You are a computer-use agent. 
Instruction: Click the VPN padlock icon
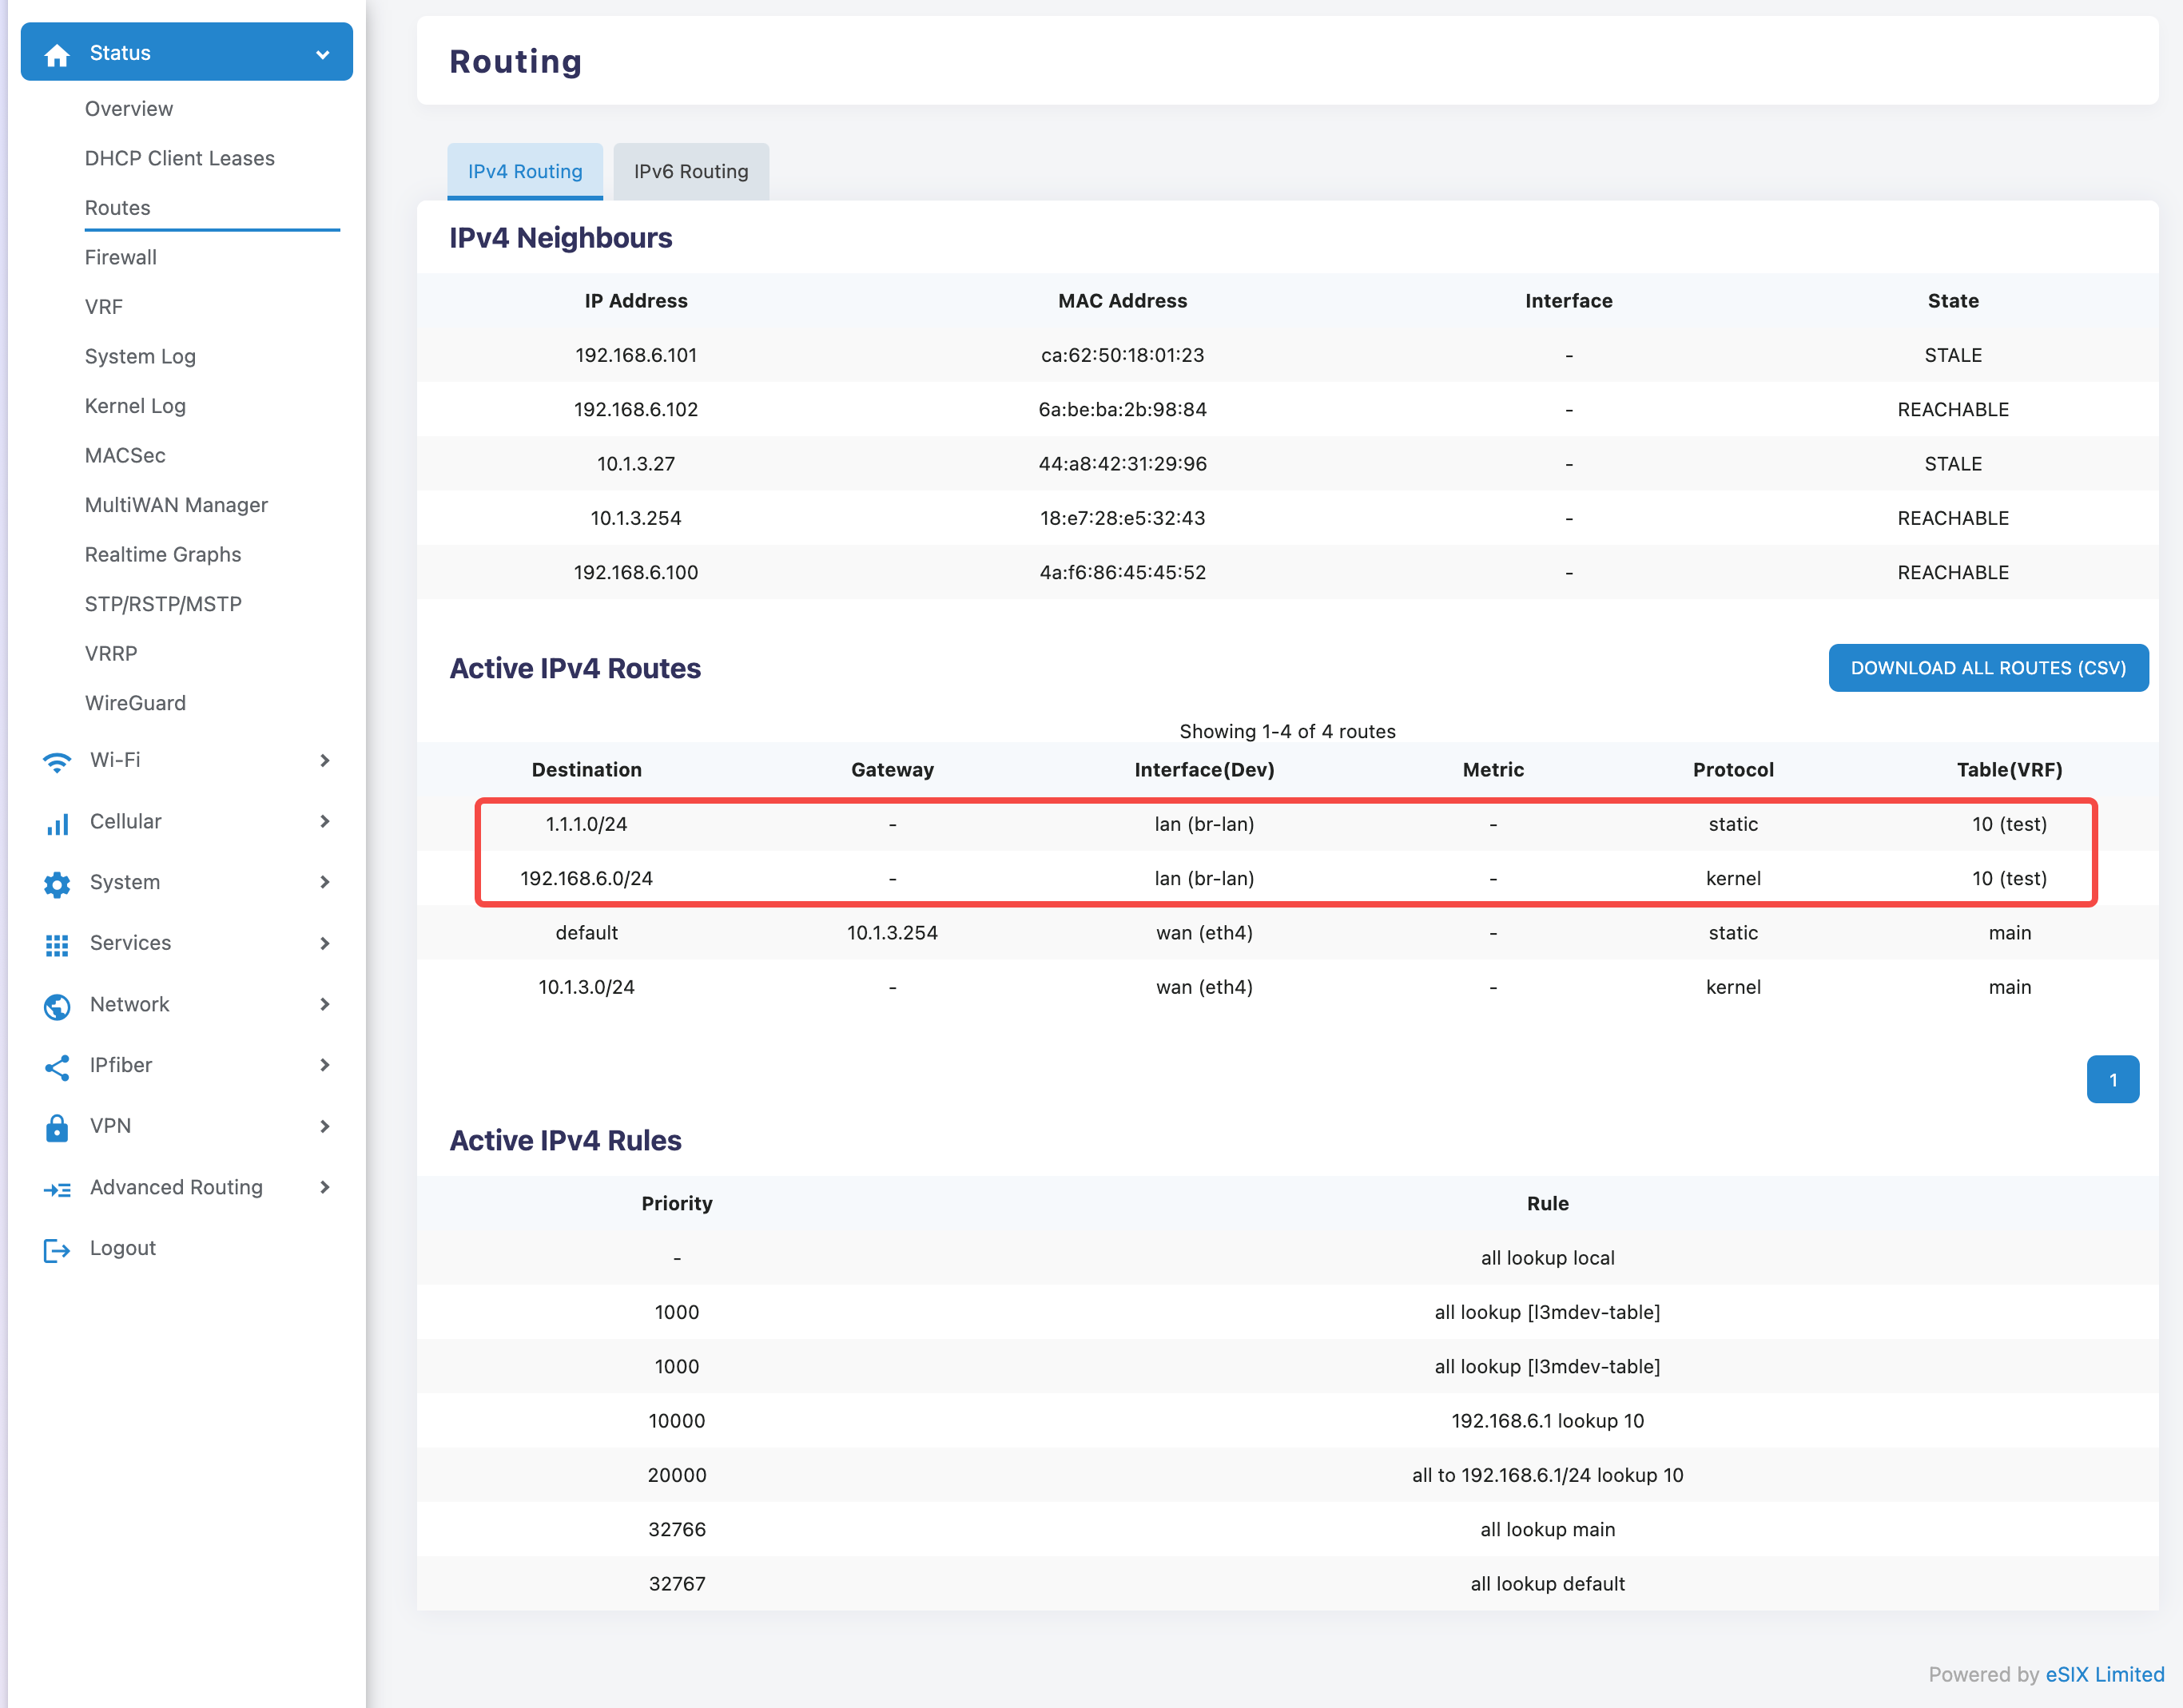(57, 1128)
